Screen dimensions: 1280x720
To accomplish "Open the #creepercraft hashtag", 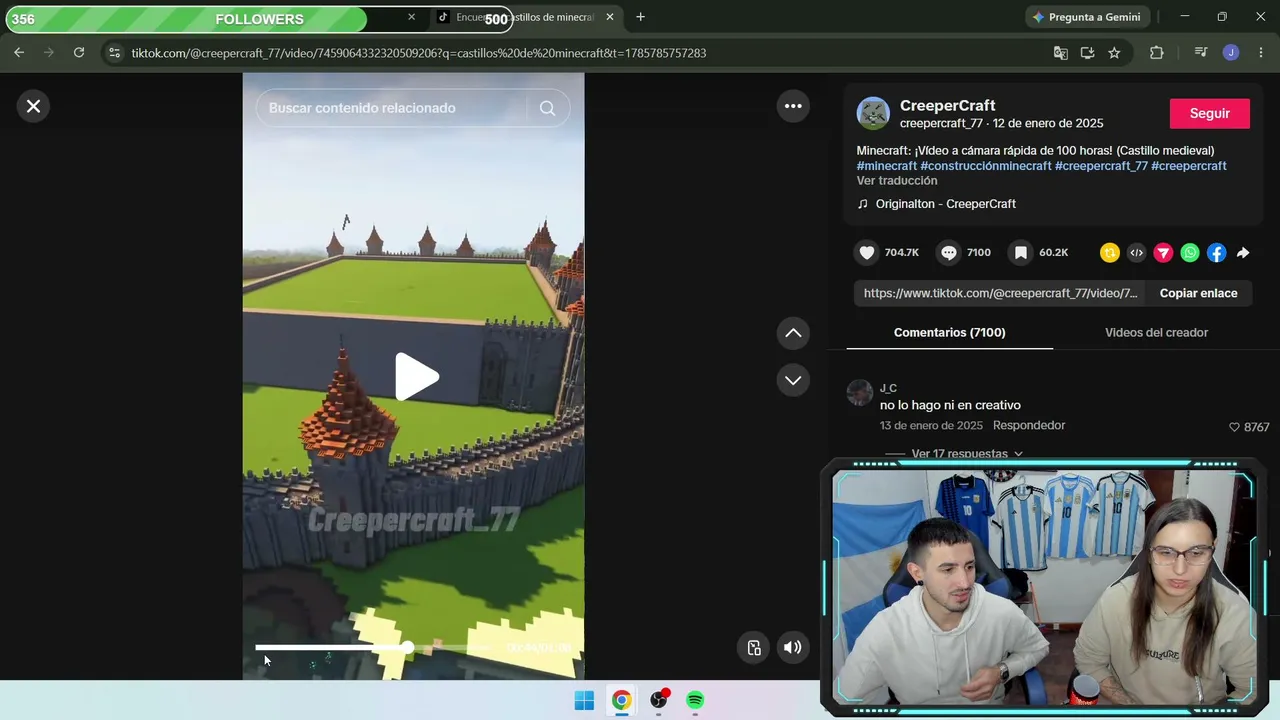I will [1189, 166].
